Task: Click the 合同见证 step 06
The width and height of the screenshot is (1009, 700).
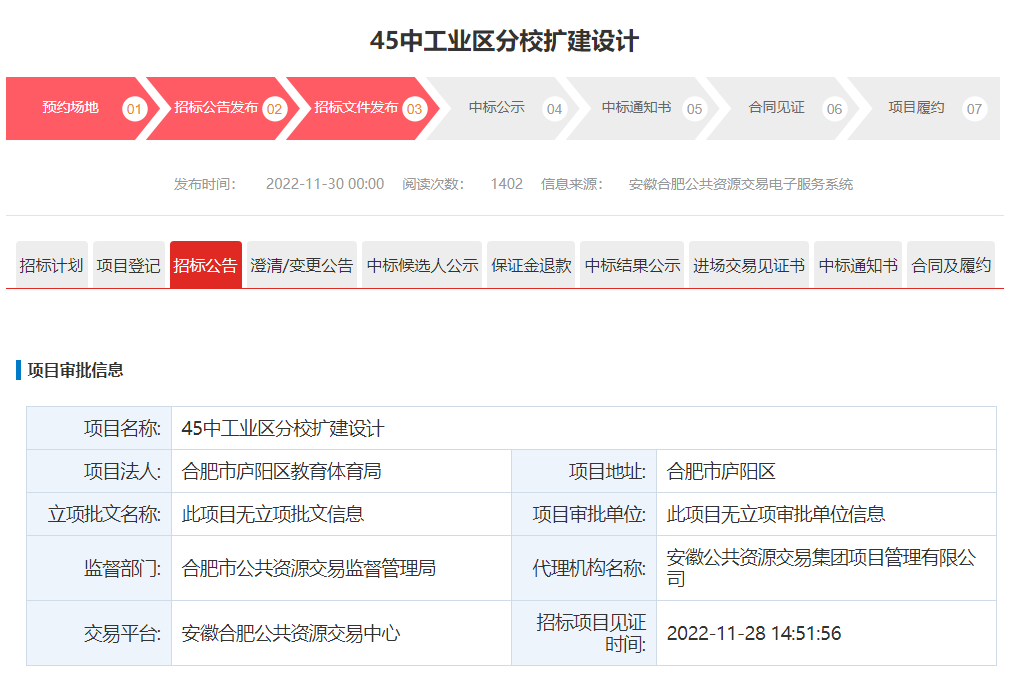Action: [x=780, y=108]
